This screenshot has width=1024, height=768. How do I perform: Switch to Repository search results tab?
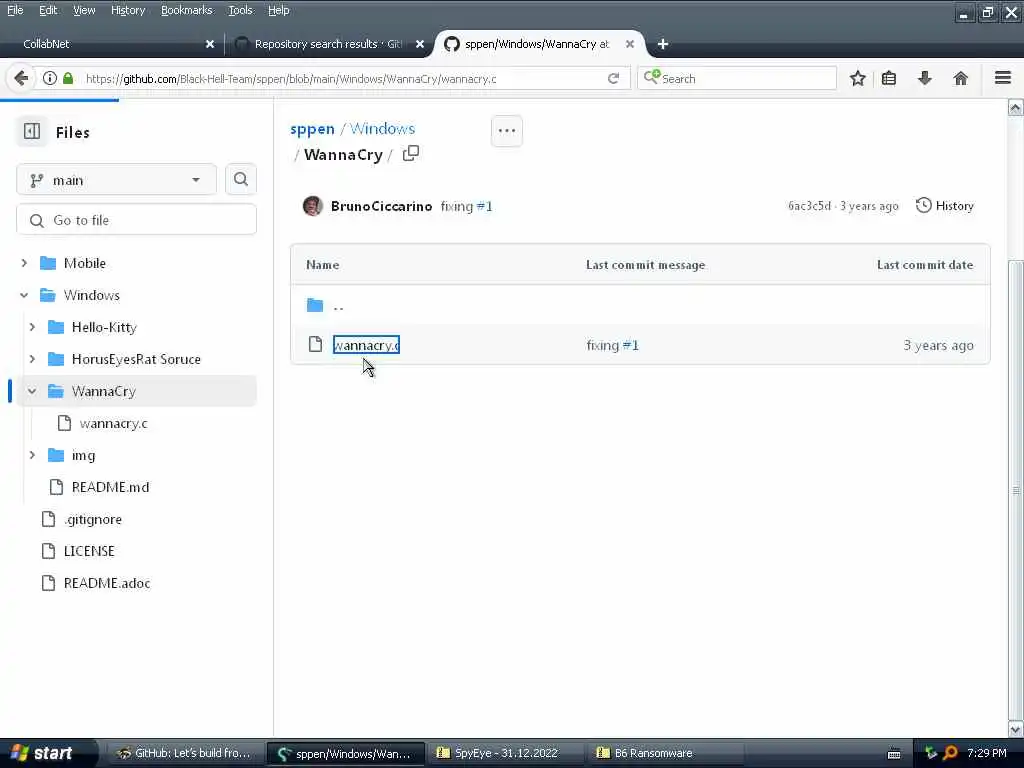[328, 44]
